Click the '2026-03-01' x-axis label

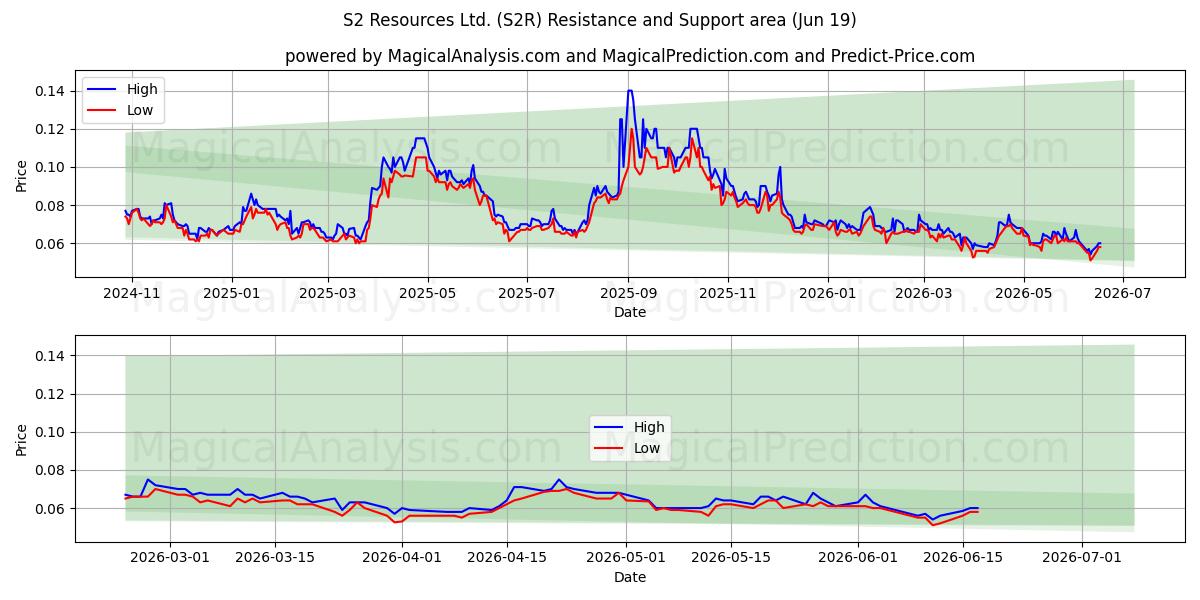[x=170, y=559]
